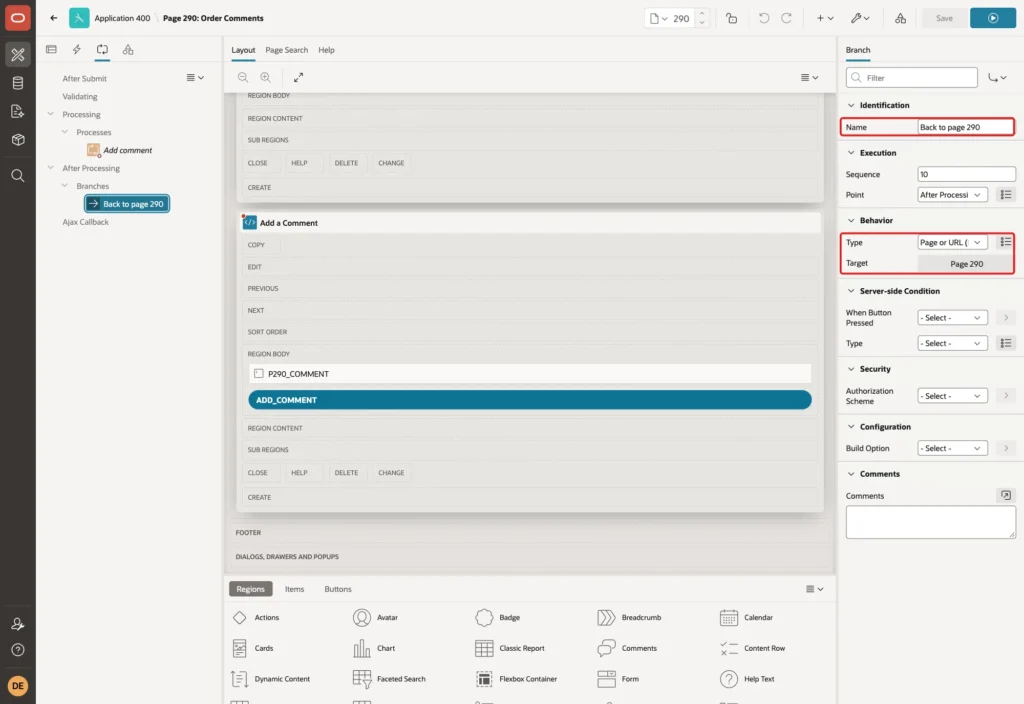Collapse the Processing tree node
Image resolution: width=1024 pixels, height=704 pixels.
click(x=50, y=114)
